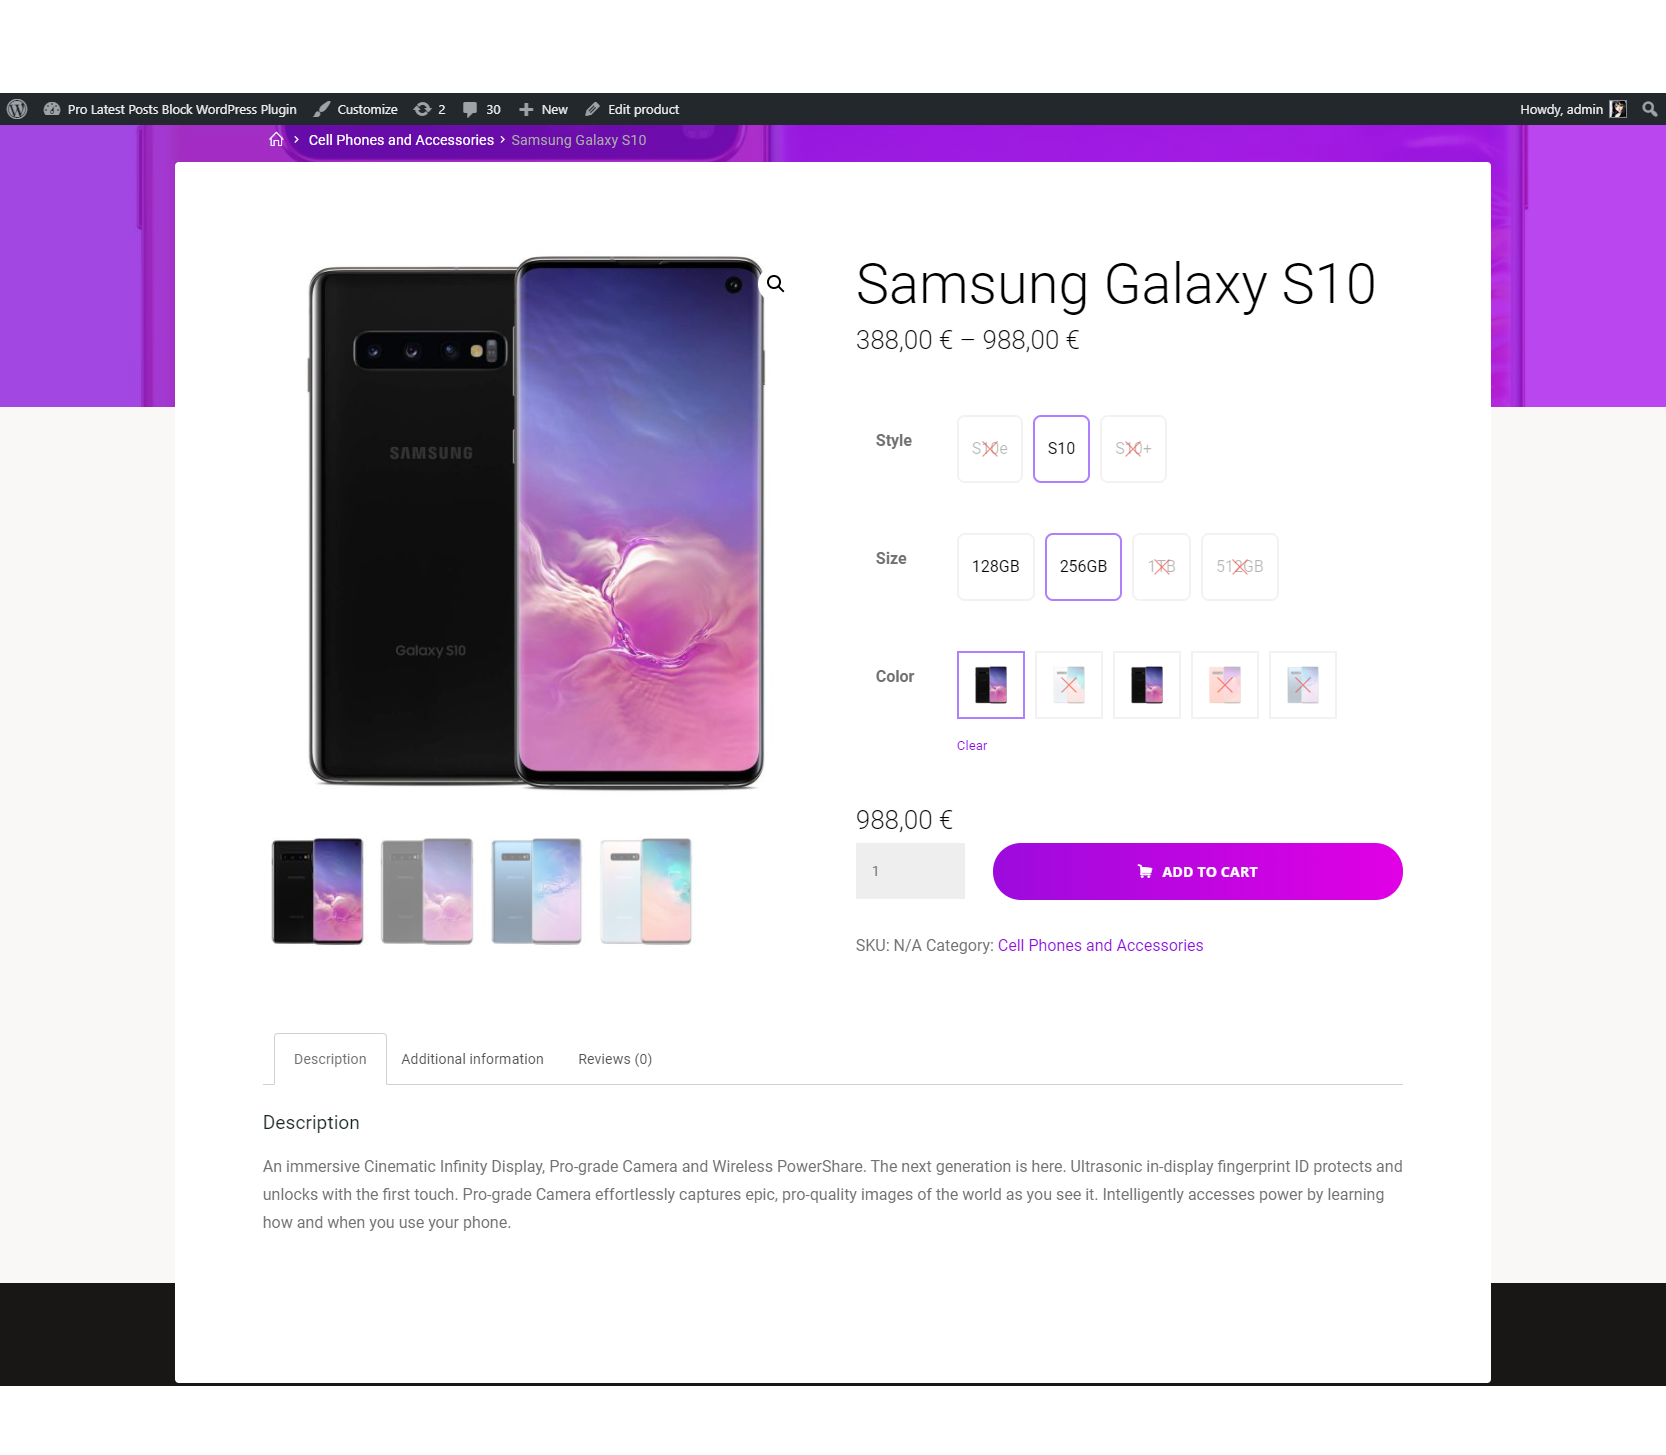Open the Reviews (0) tab
Viewport: 1666px width, 1455px height.
tap(615, 1059)
